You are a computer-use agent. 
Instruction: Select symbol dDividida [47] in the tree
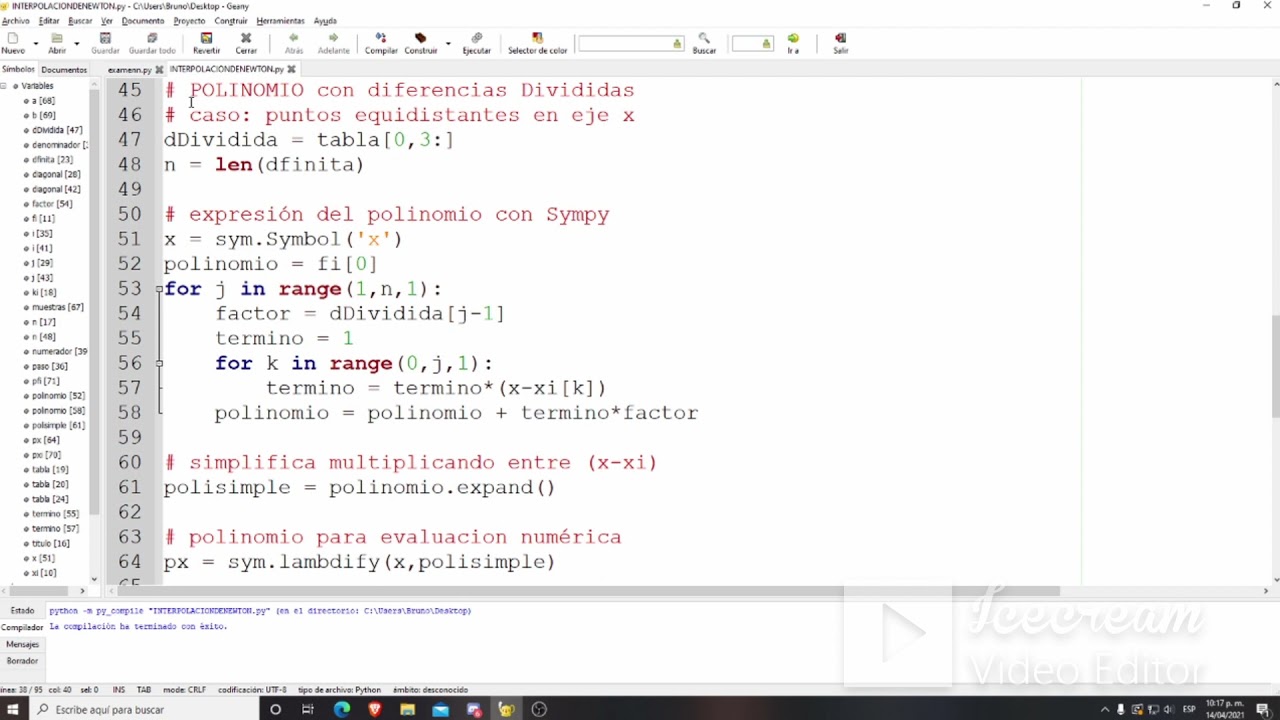tap(57, 130)
